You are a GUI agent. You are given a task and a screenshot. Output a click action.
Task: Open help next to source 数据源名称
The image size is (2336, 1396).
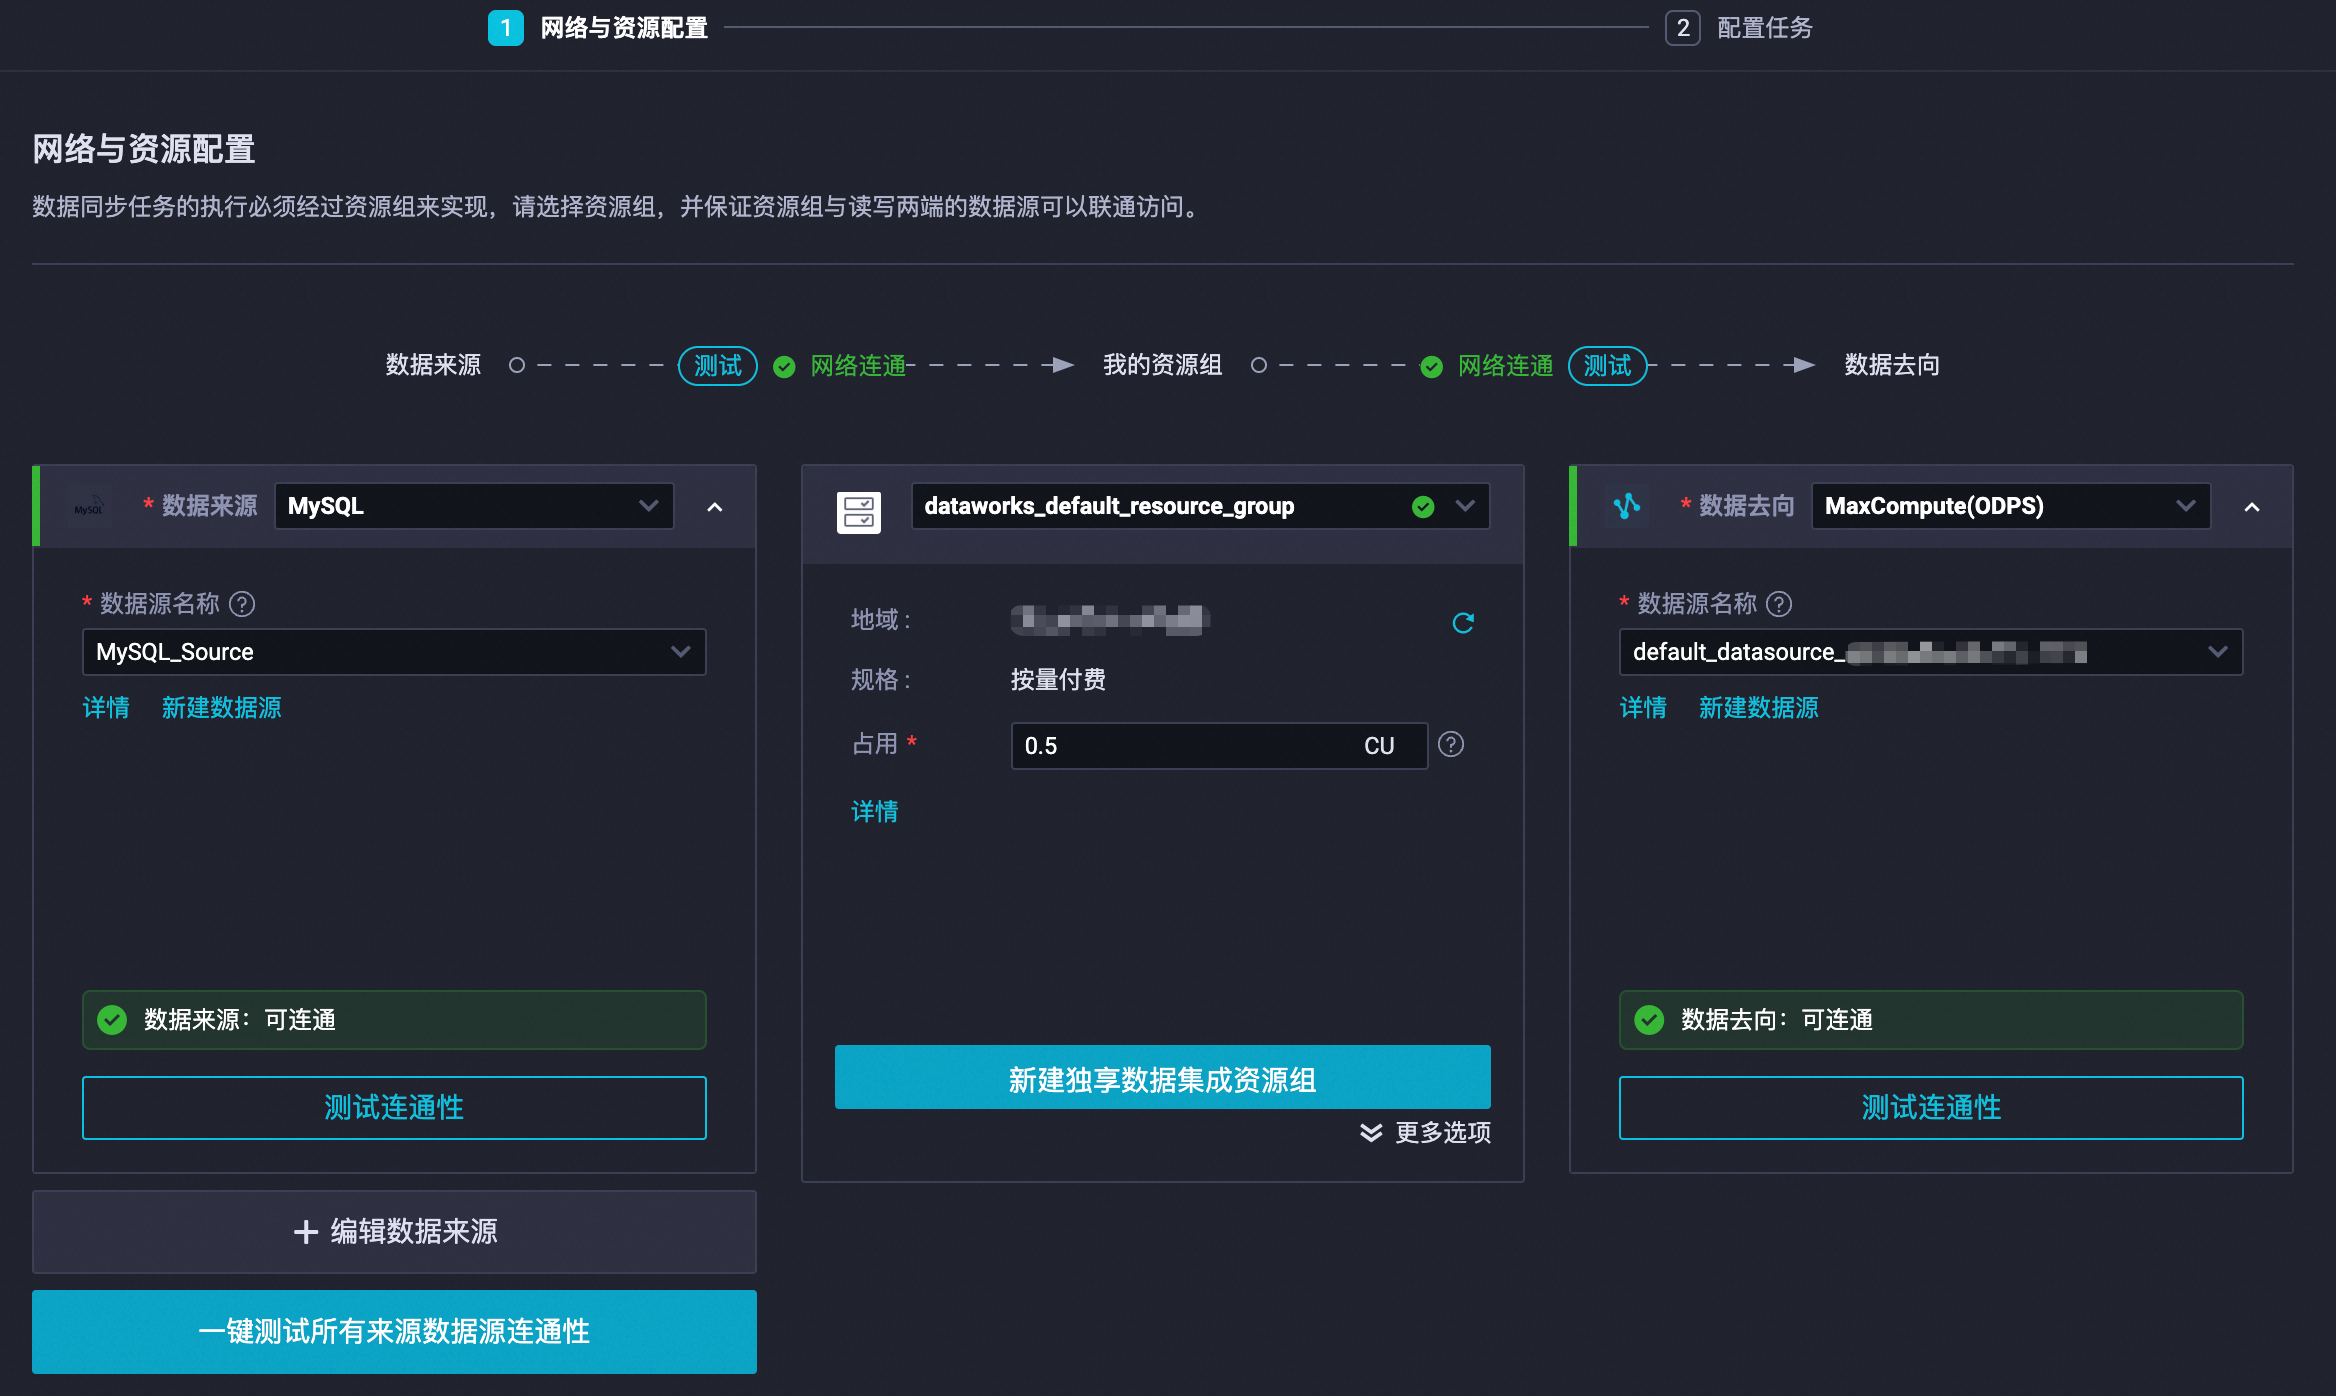coord(242,604)
